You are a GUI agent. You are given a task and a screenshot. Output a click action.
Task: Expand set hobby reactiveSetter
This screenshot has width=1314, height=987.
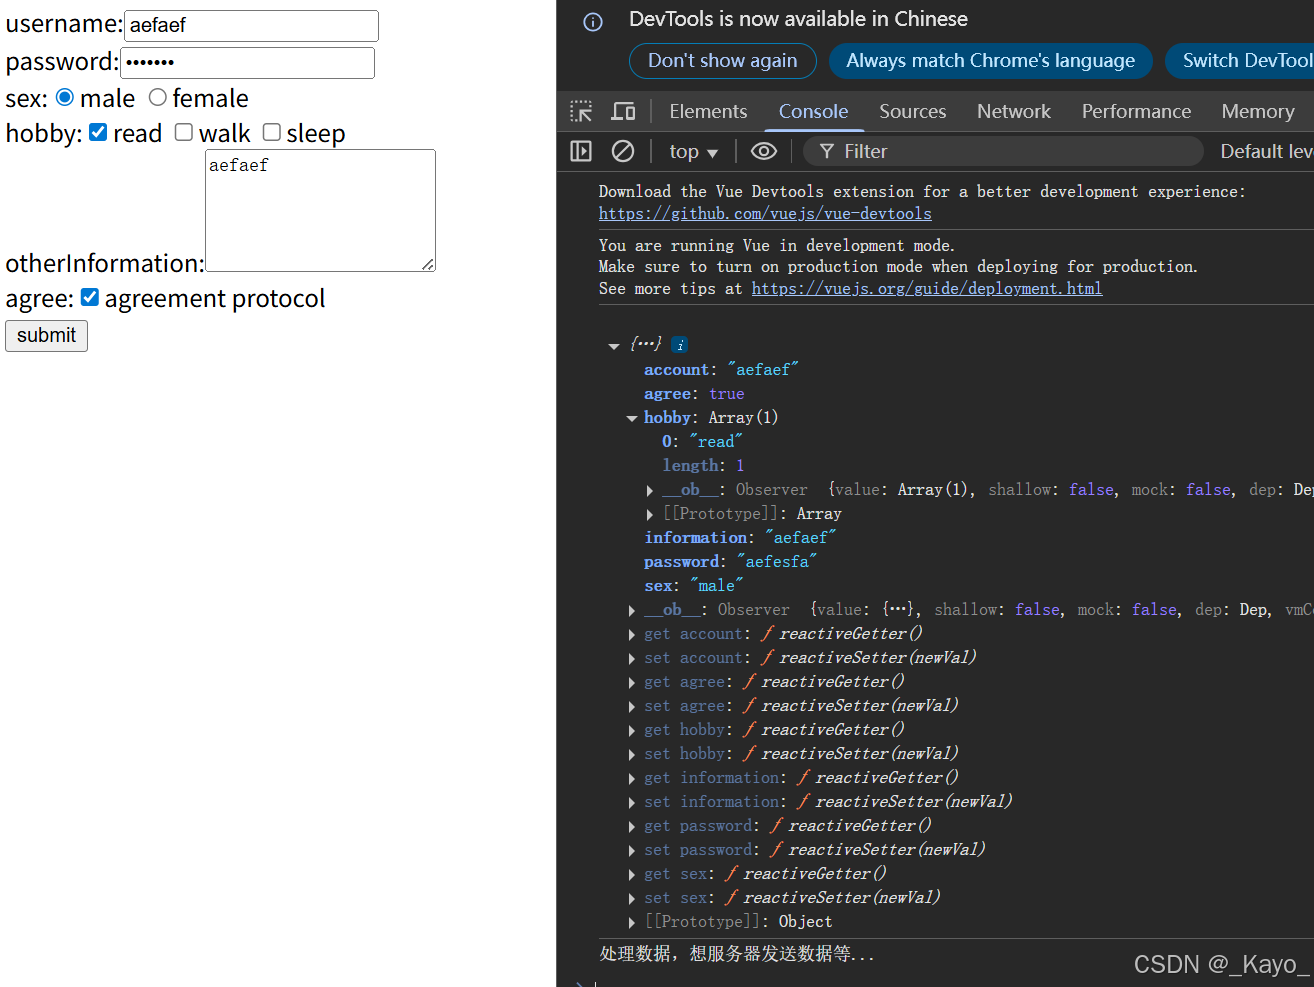pyautogui.click(x=632, y=754)
